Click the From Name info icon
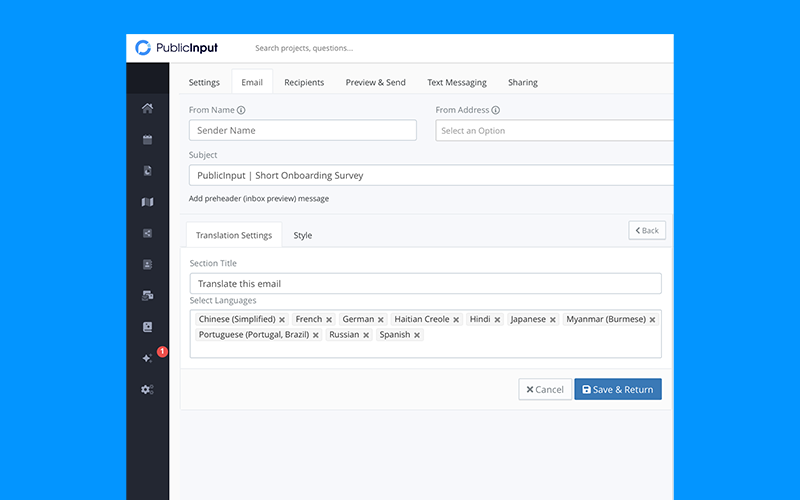Screen dimensions: 800x500 pyautogui.click(x=241, y=110)
